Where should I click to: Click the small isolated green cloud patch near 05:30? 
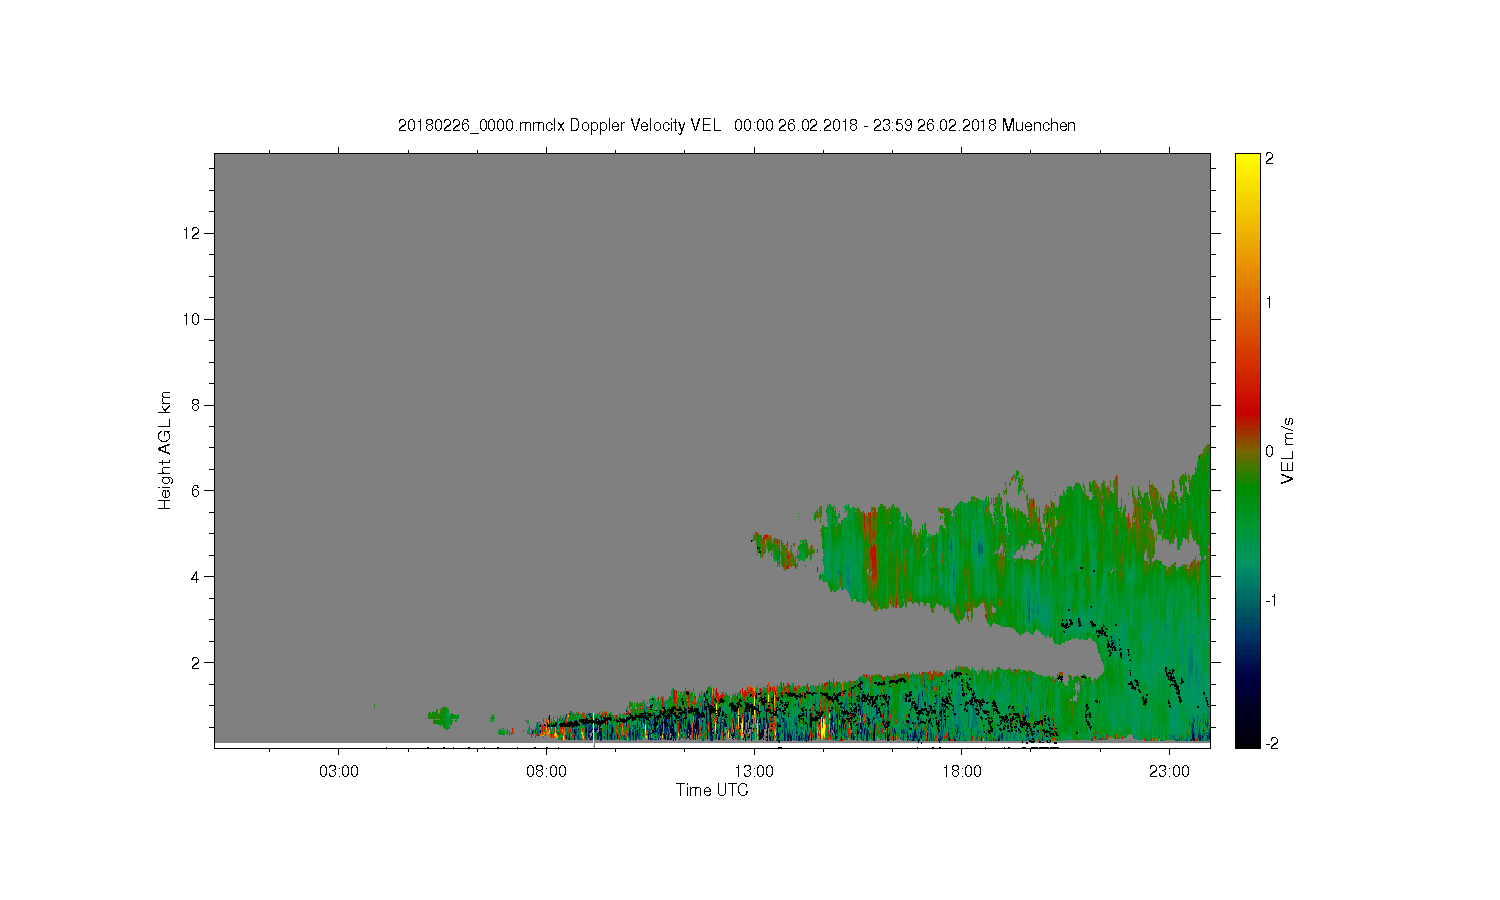[x=442, y=716]
